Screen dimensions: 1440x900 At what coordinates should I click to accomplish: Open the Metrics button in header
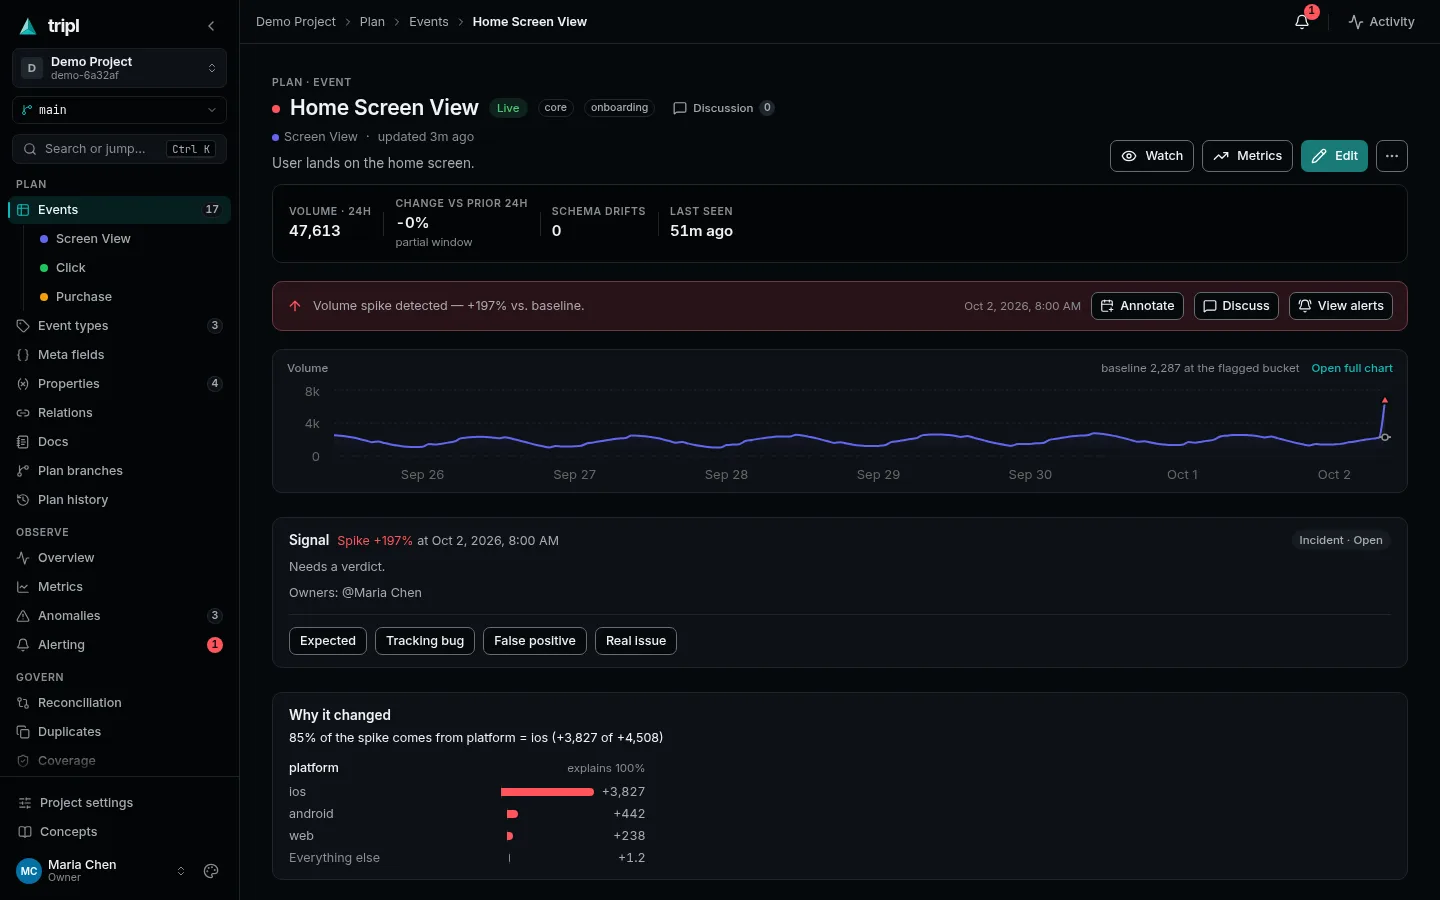pyautogui.click(x=1247, y=156)
